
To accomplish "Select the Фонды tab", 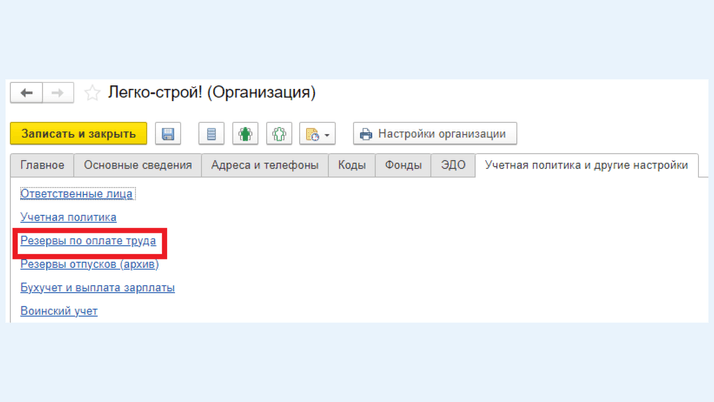I will tap(403, 165).
